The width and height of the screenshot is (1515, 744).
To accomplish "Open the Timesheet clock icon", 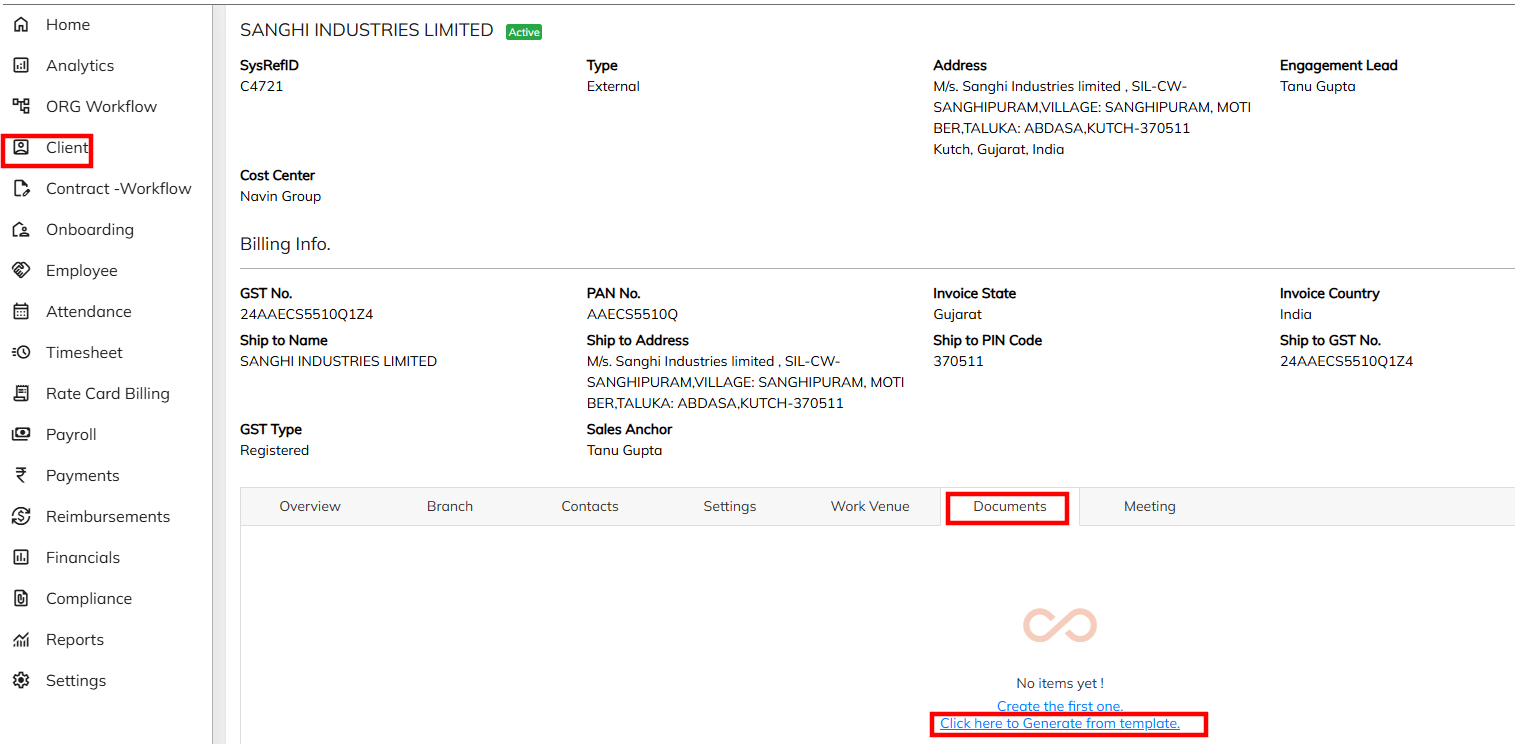I will [x=21, y=352].
